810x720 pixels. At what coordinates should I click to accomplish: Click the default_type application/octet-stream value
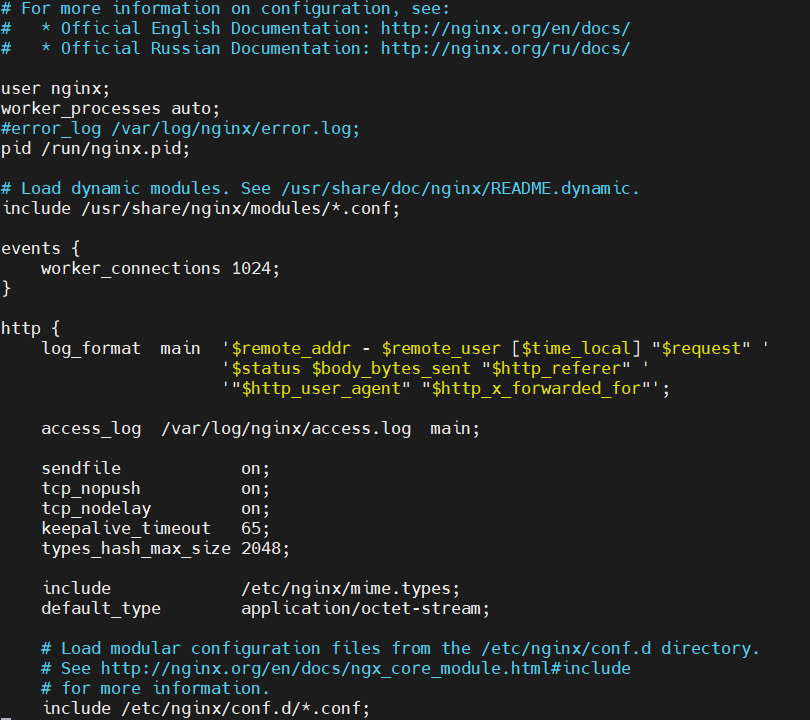(361, 608)
